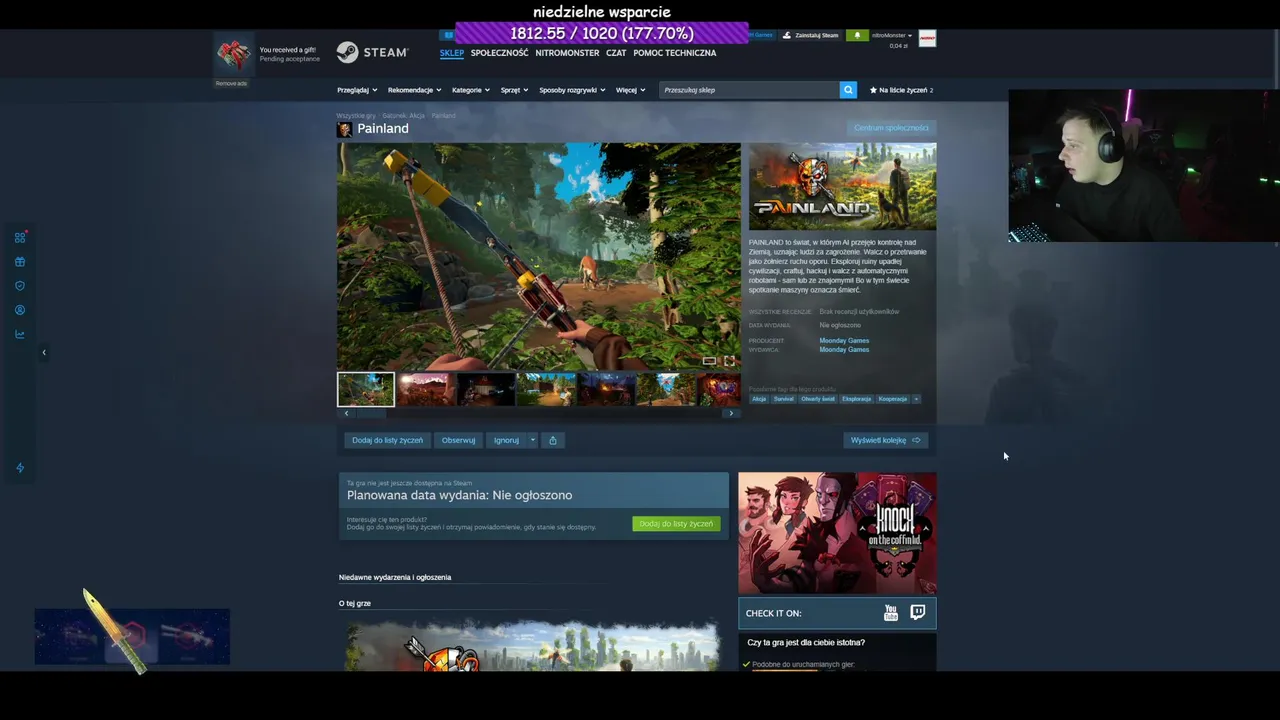This screenshot has height=720, width=1280.
Task: Open Twitch icon under Check it on
Action: [918, 613]
